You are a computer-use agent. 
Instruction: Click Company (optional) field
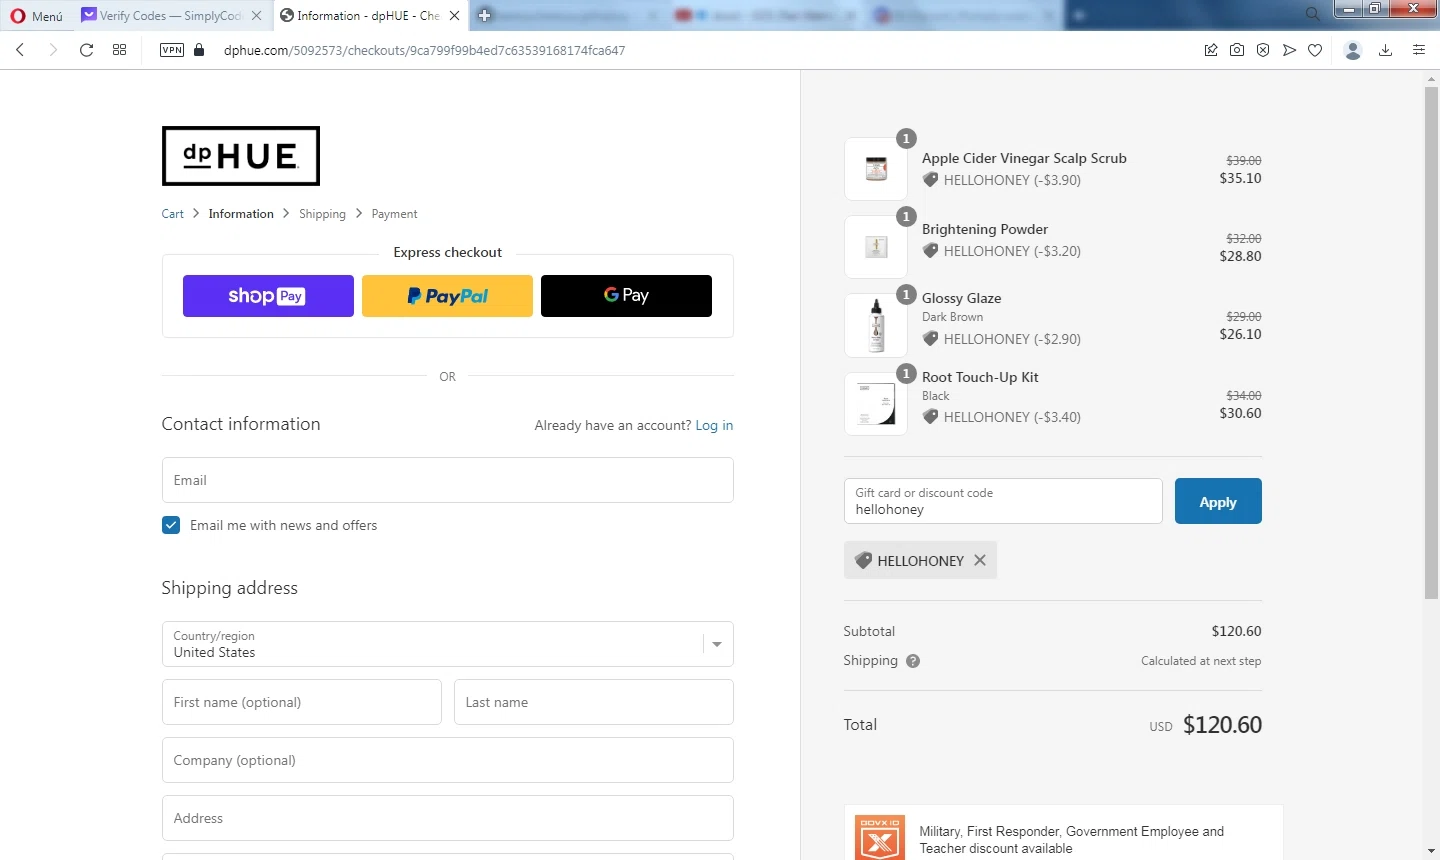click(448, 760)
